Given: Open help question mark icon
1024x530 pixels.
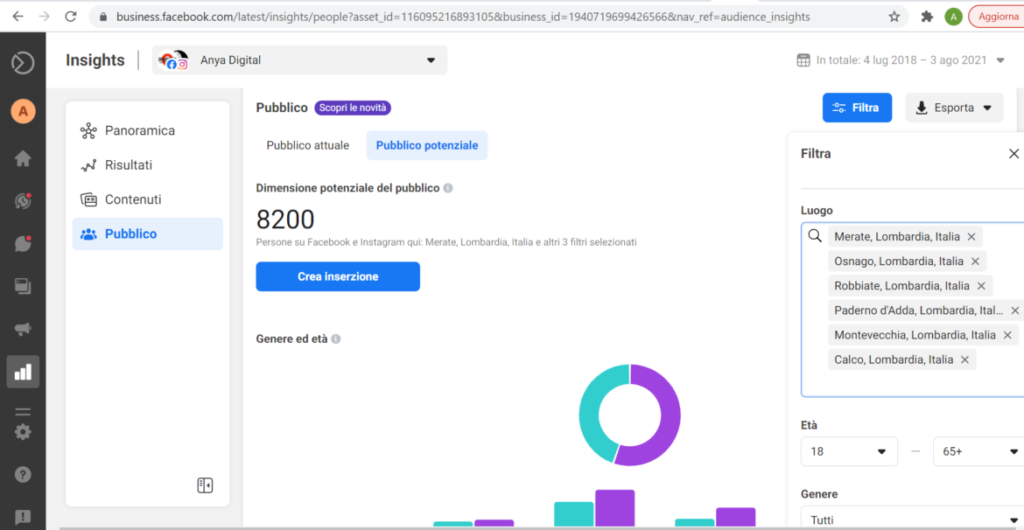Looking at the screenshot, I should [x=23, y=475].
